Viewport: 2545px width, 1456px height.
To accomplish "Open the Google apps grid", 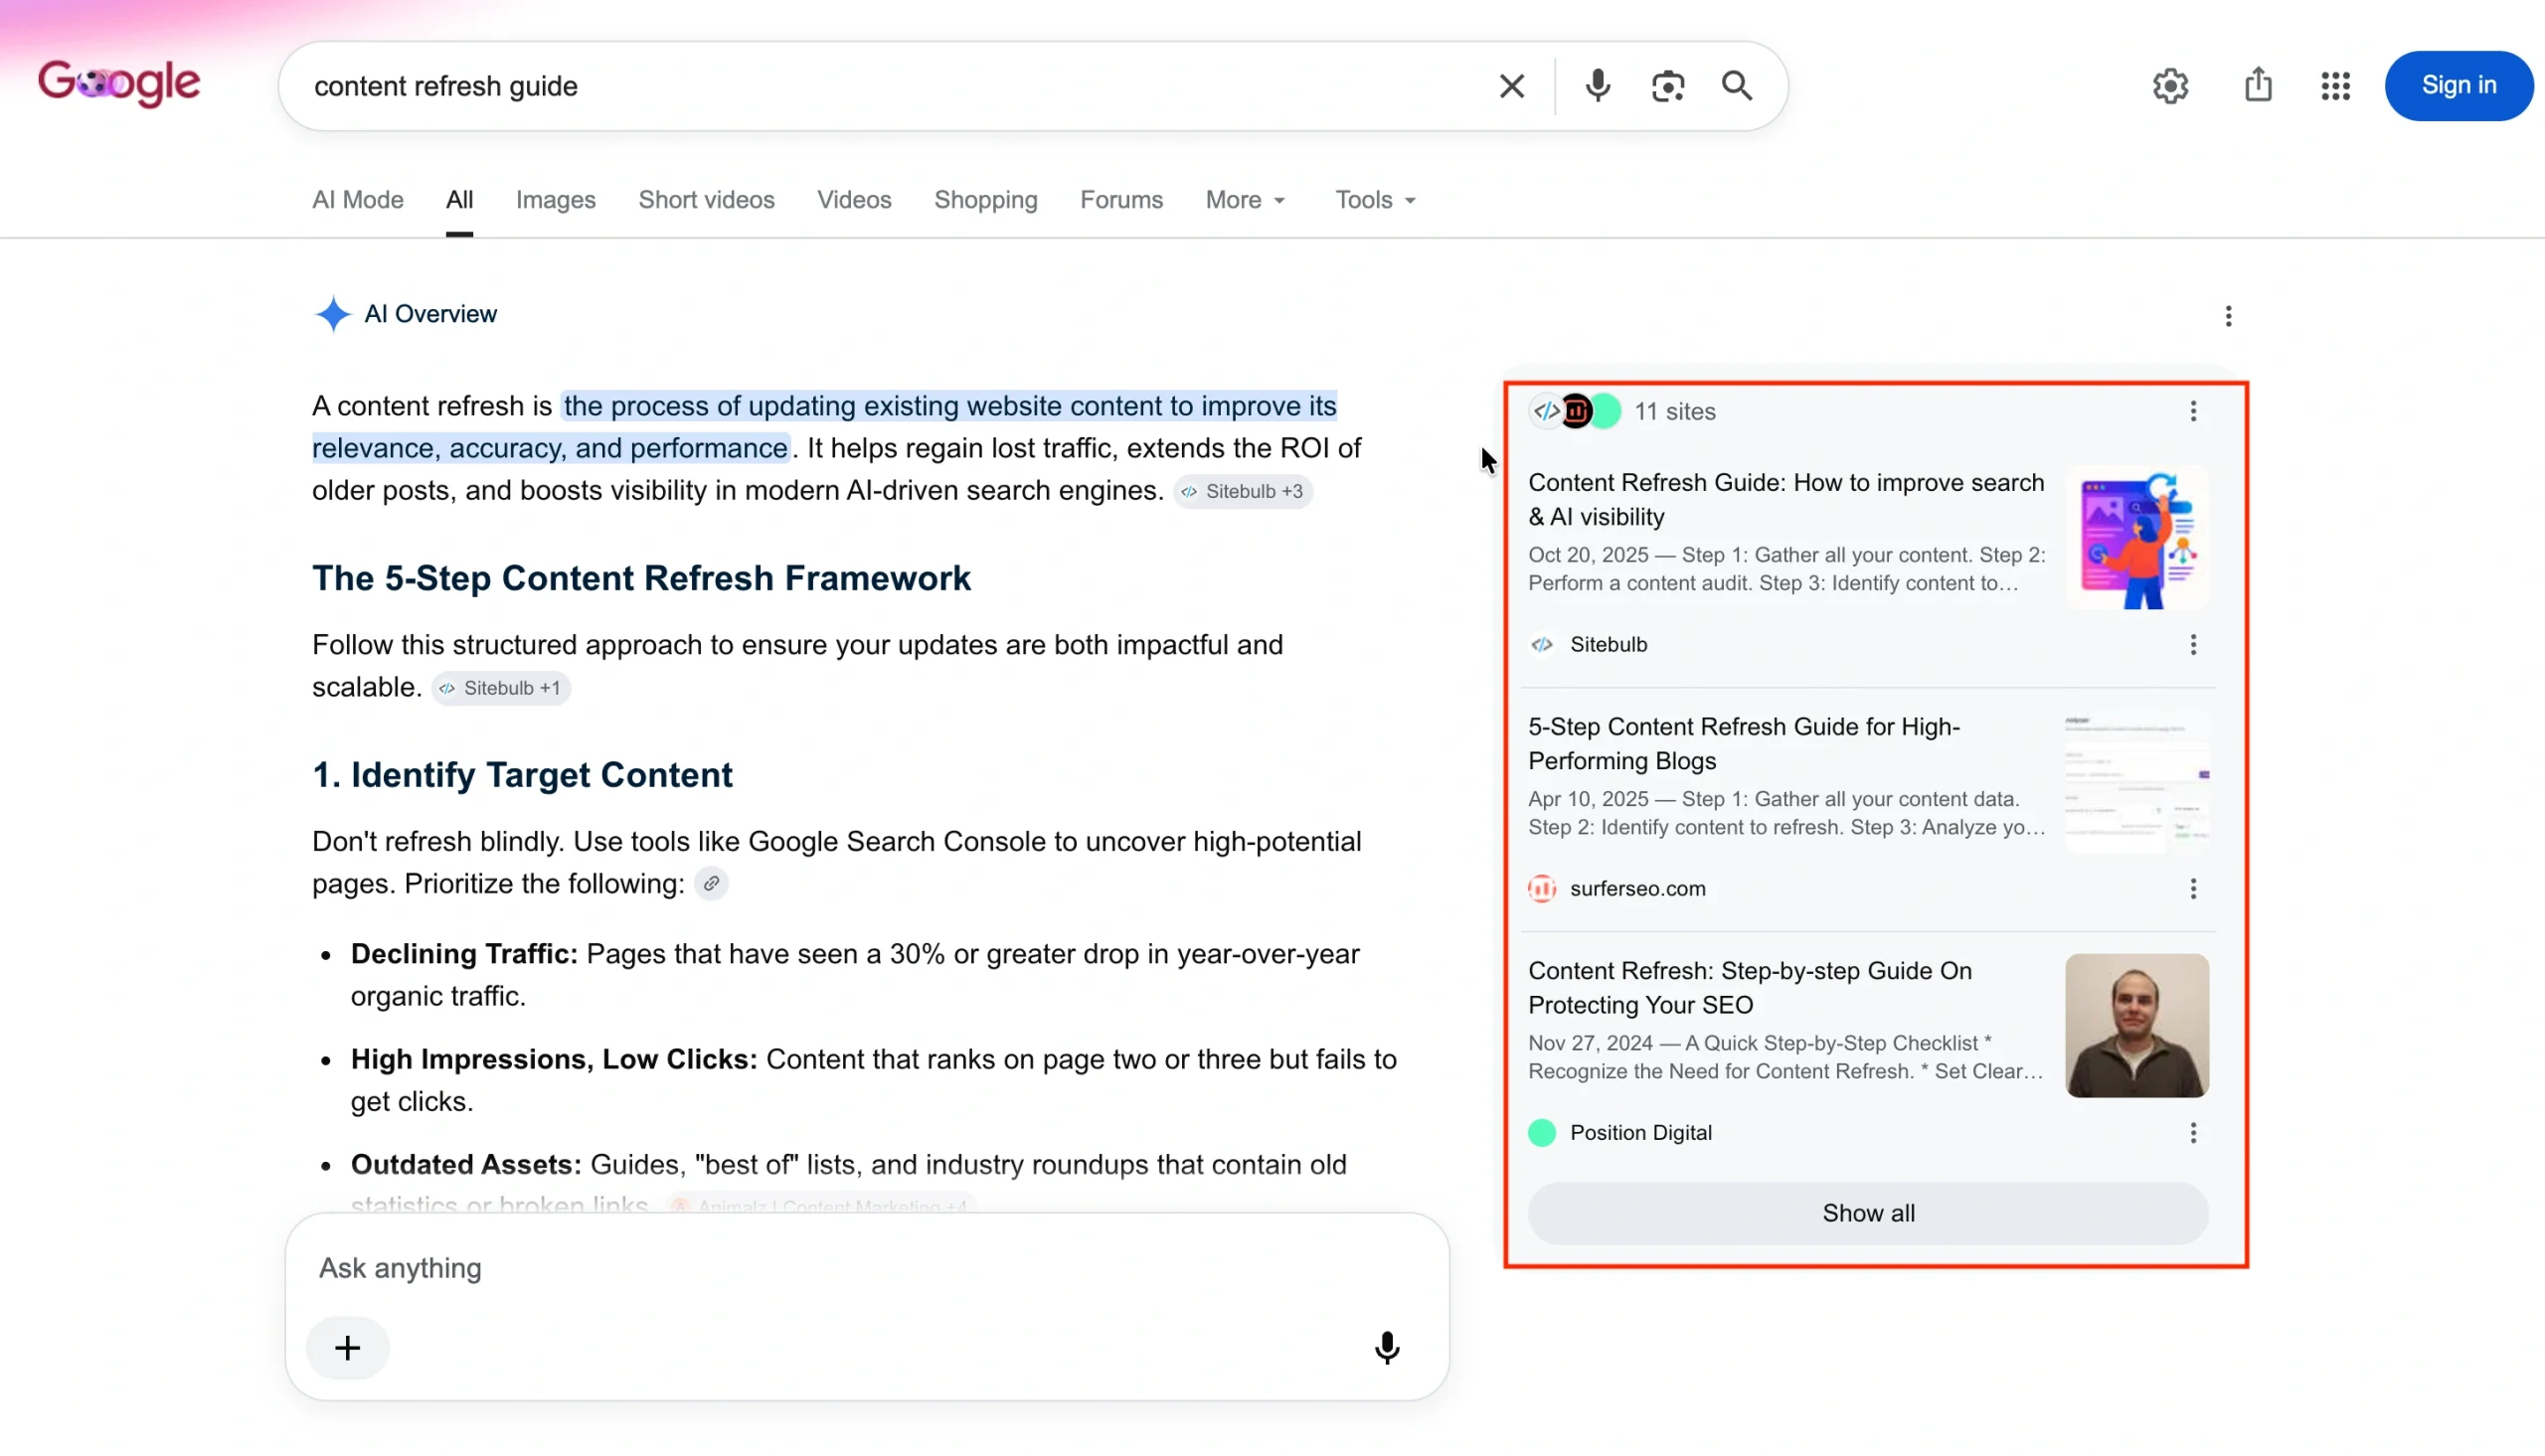I will click(2335, 86).
